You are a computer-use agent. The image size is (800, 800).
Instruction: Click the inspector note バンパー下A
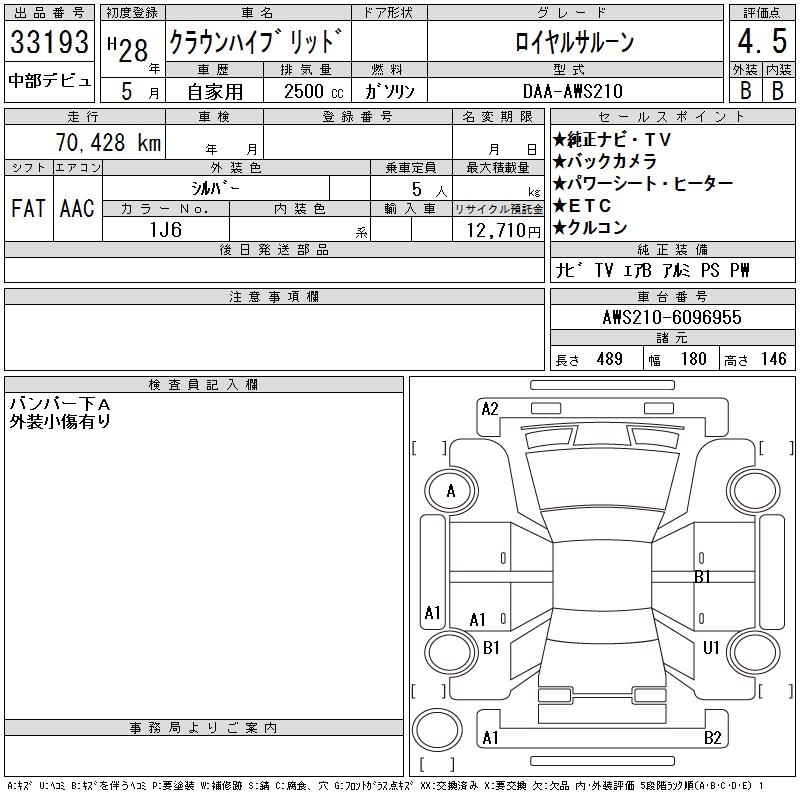click(x=60, y=403)
